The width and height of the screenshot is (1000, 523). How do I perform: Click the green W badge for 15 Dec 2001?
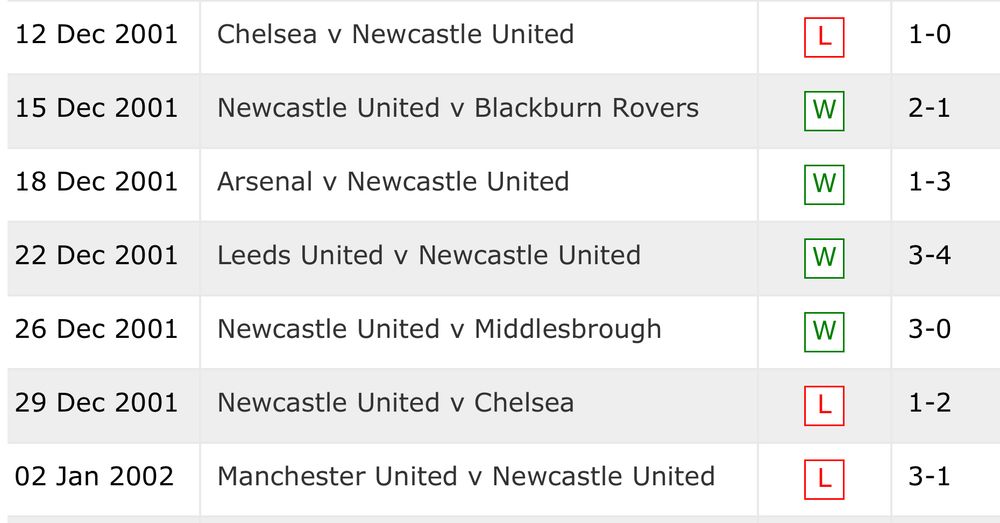click(824, 110)
